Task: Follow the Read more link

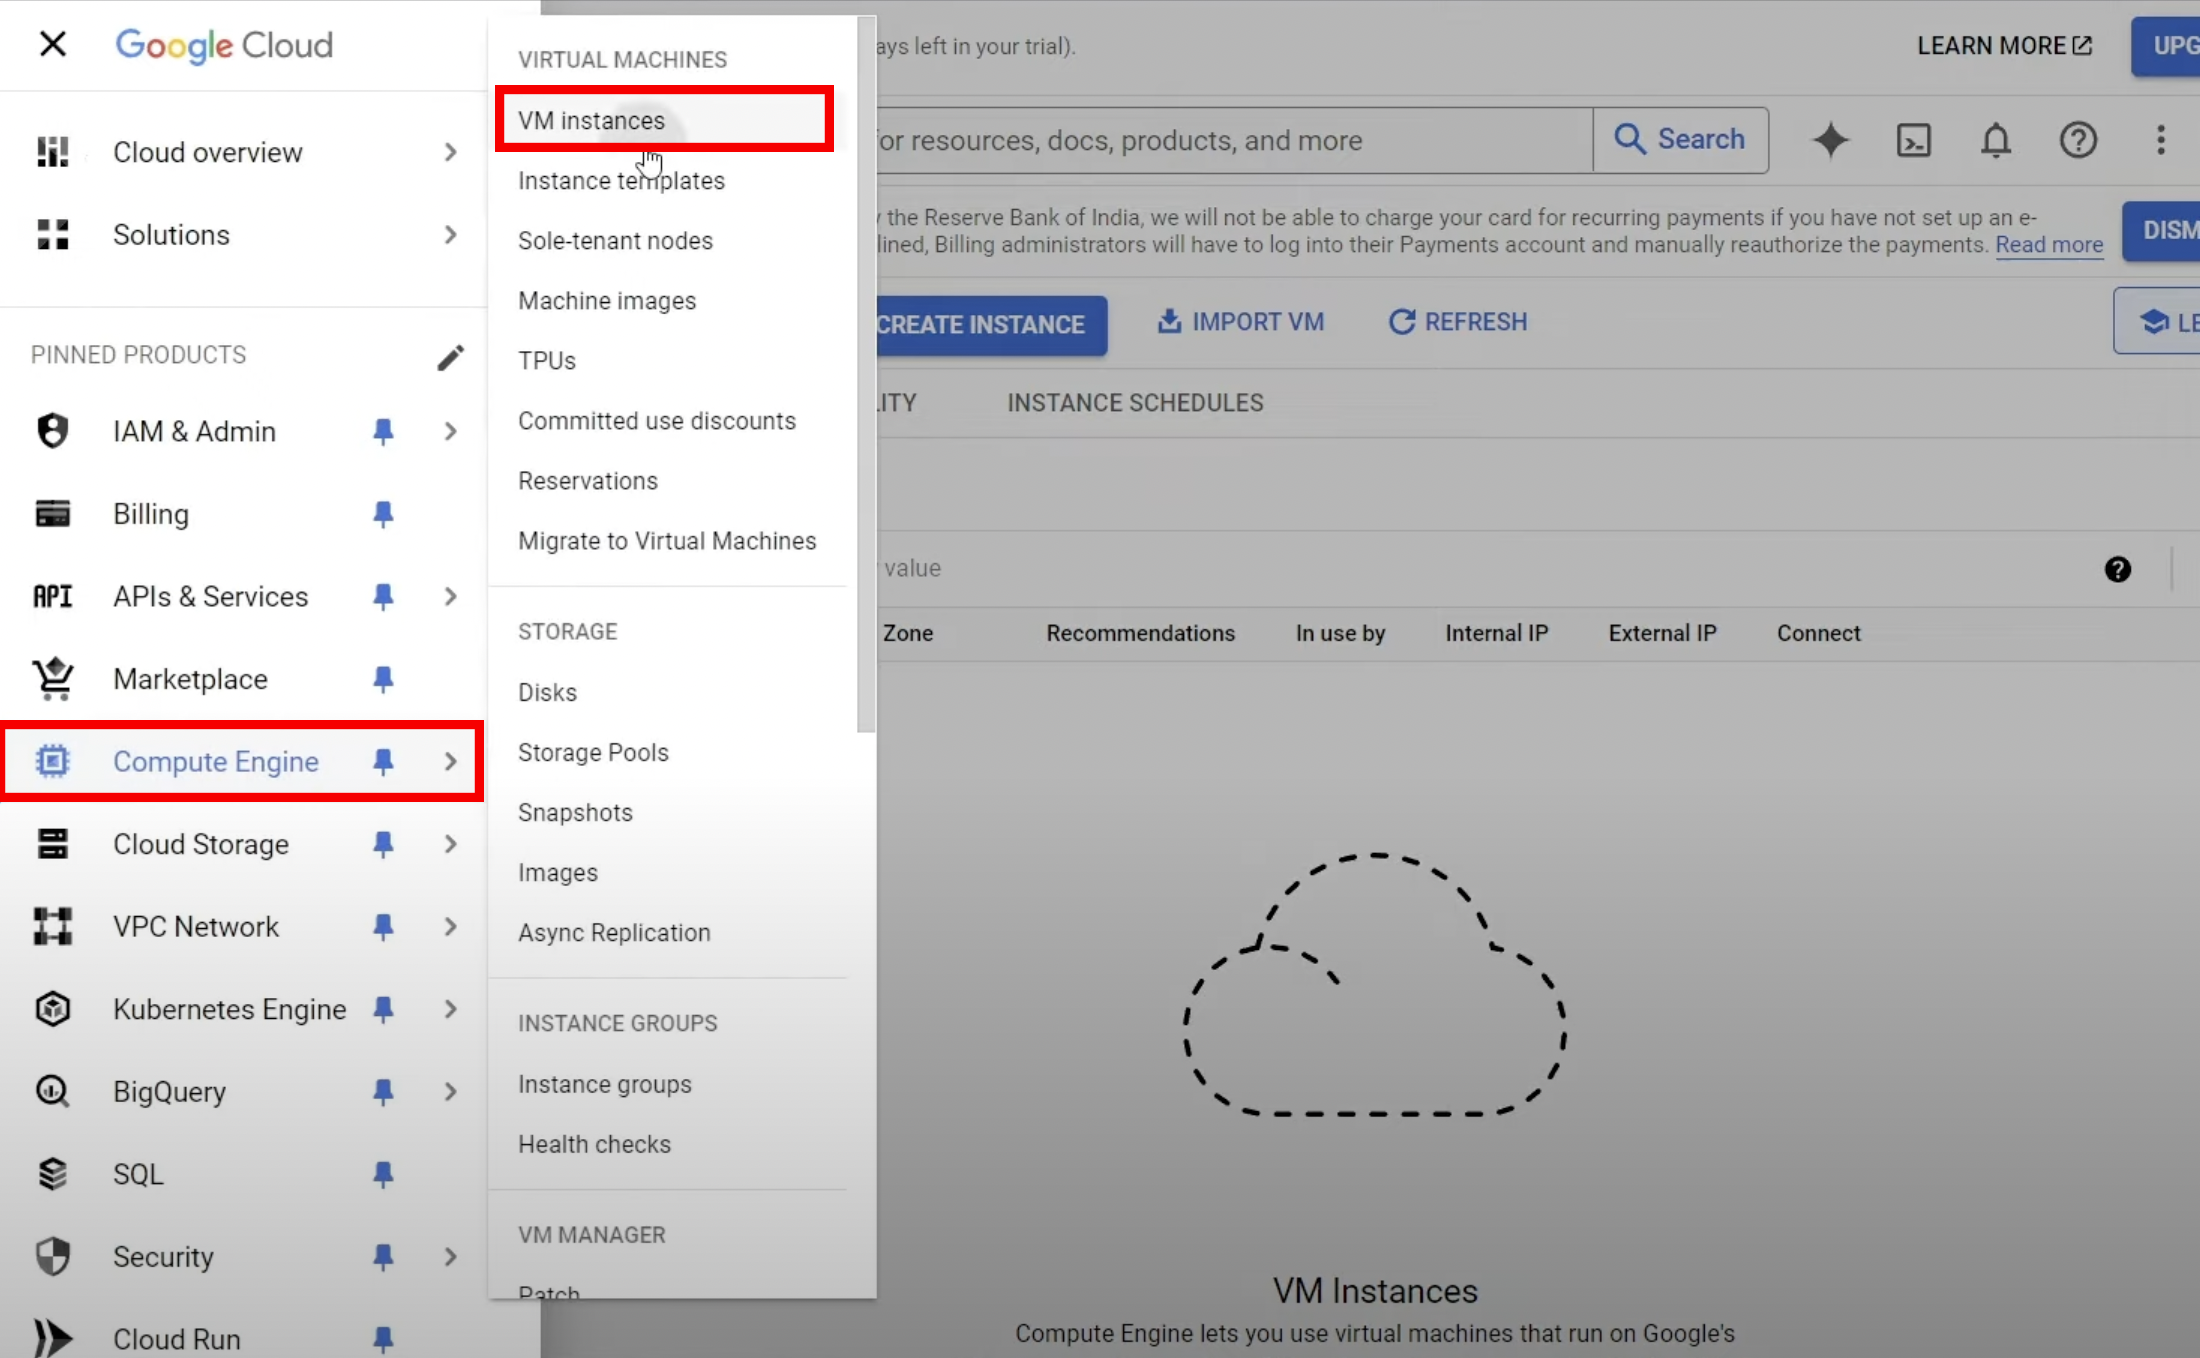Action: [x=2048, y=245]
